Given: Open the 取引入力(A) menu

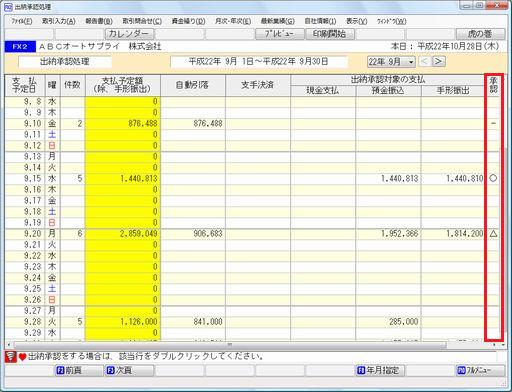Looking at the screenshot, I should (59, 21).
